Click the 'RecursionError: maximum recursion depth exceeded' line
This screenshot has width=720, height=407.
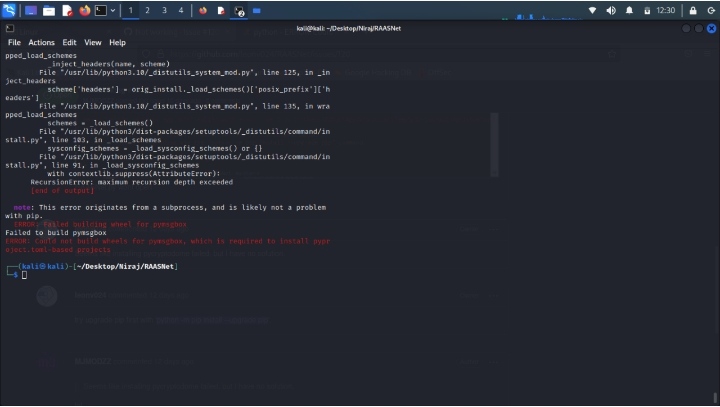point(132,182)
